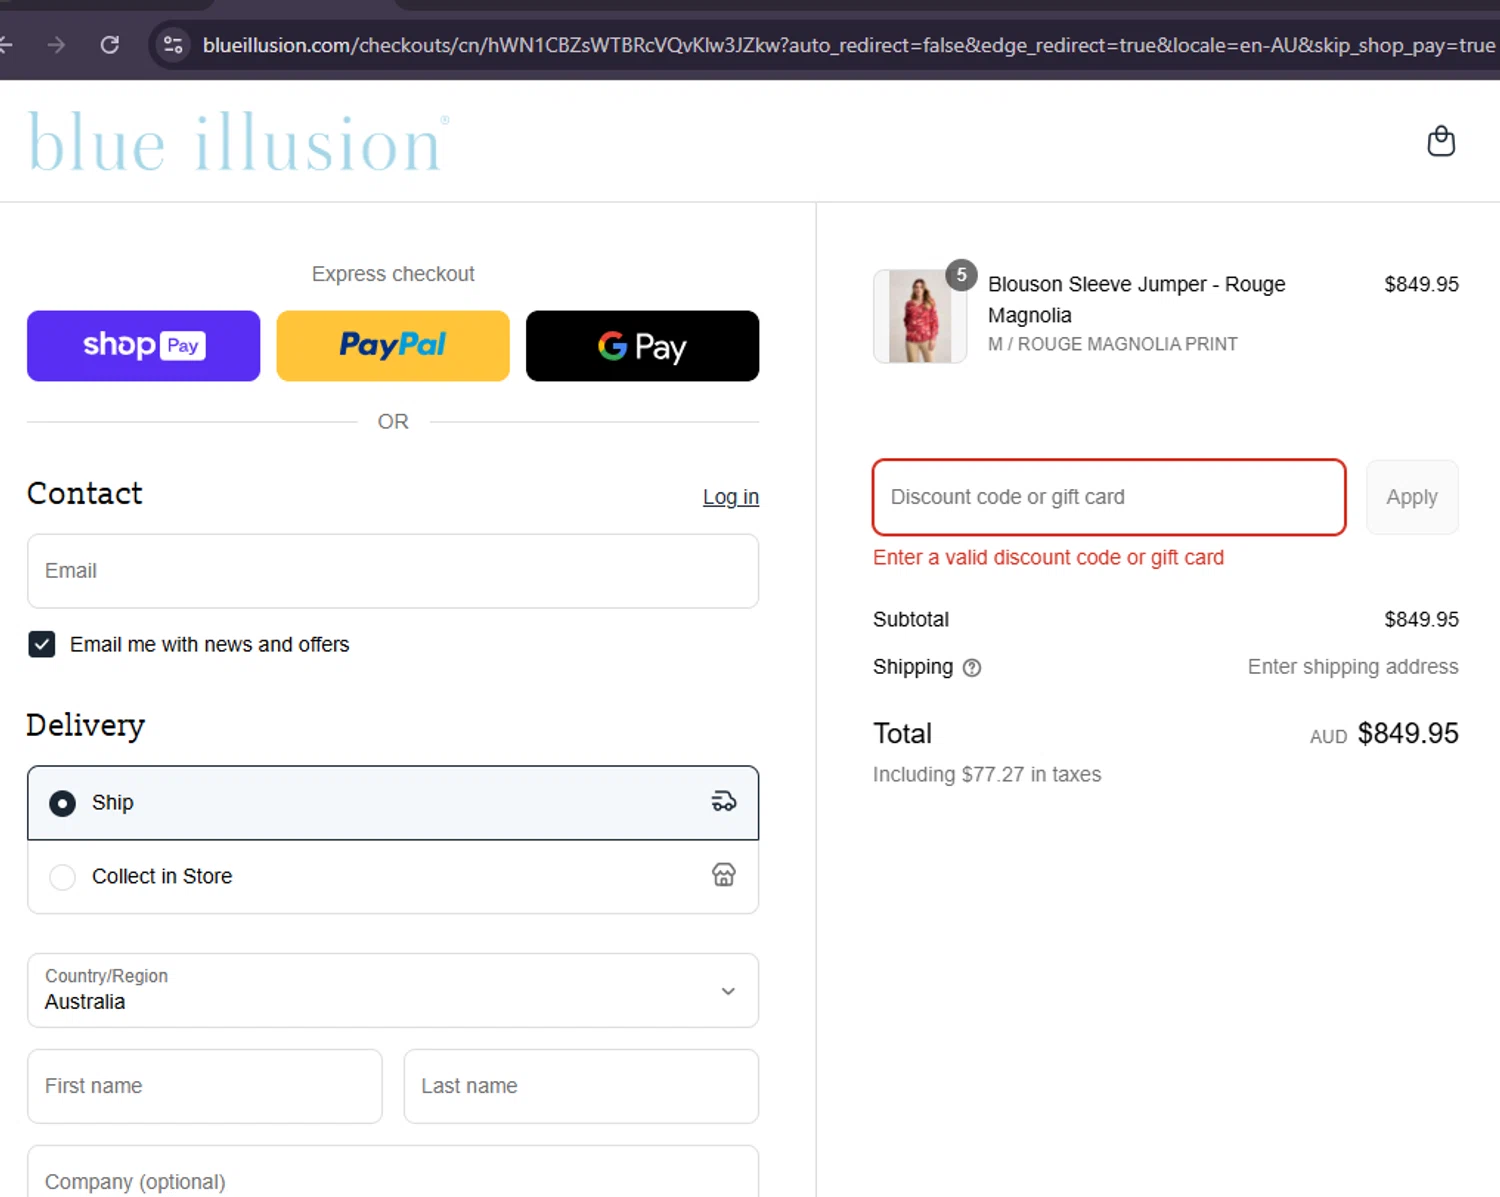The width and height of the screenshot is (1500, 1197).
Task: Click the error text Enter a valid discount code
Action: (1048, 557)
